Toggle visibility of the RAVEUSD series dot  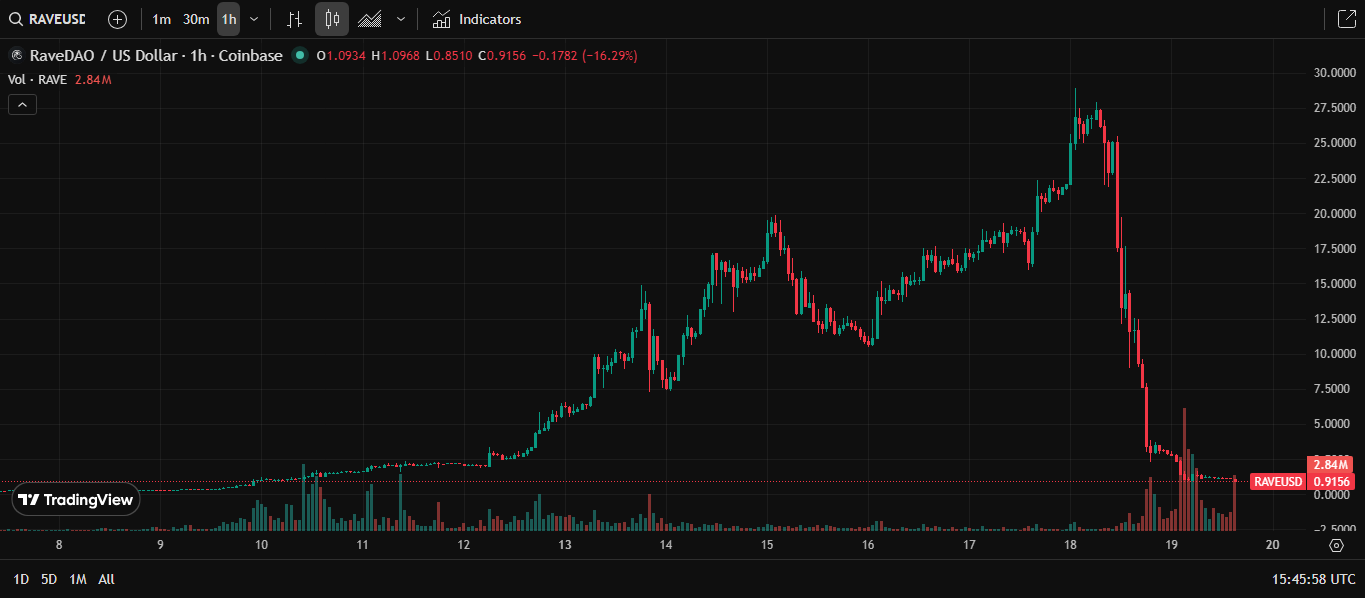tap(298, 56)
